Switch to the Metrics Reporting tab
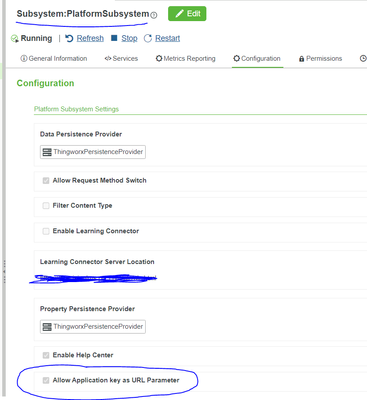The image size is (367, 400). 186,58
